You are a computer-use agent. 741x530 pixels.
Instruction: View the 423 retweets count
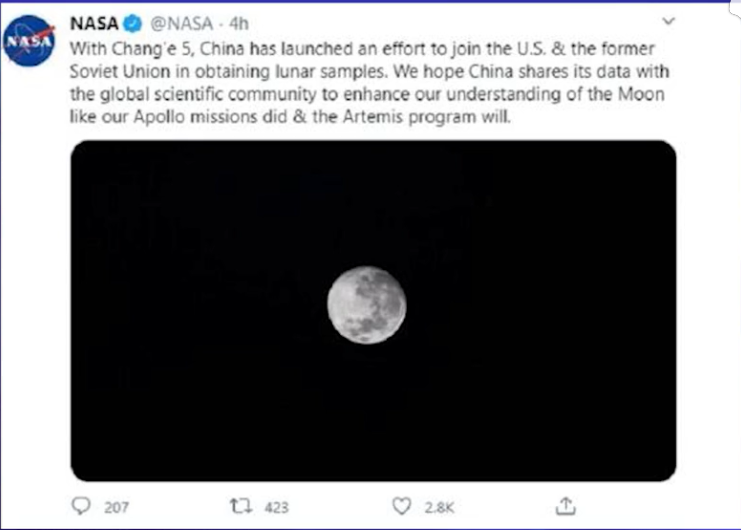click(x=276, y=507)
